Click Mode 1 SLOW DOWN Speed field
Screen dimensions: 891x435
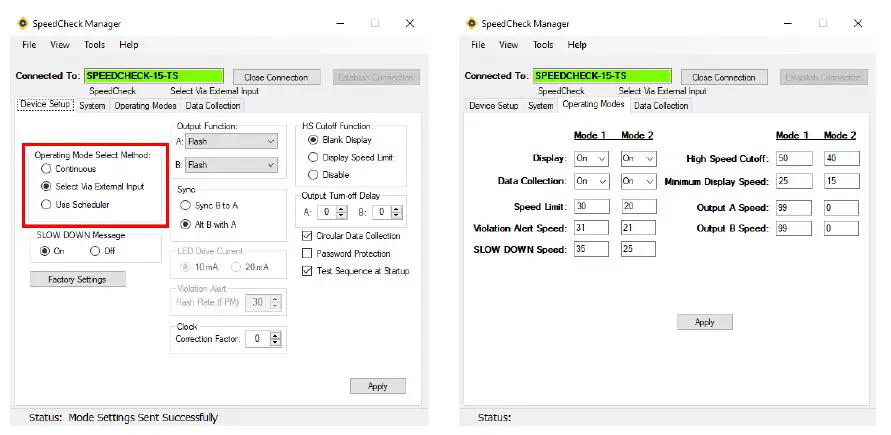pos(591,249)
